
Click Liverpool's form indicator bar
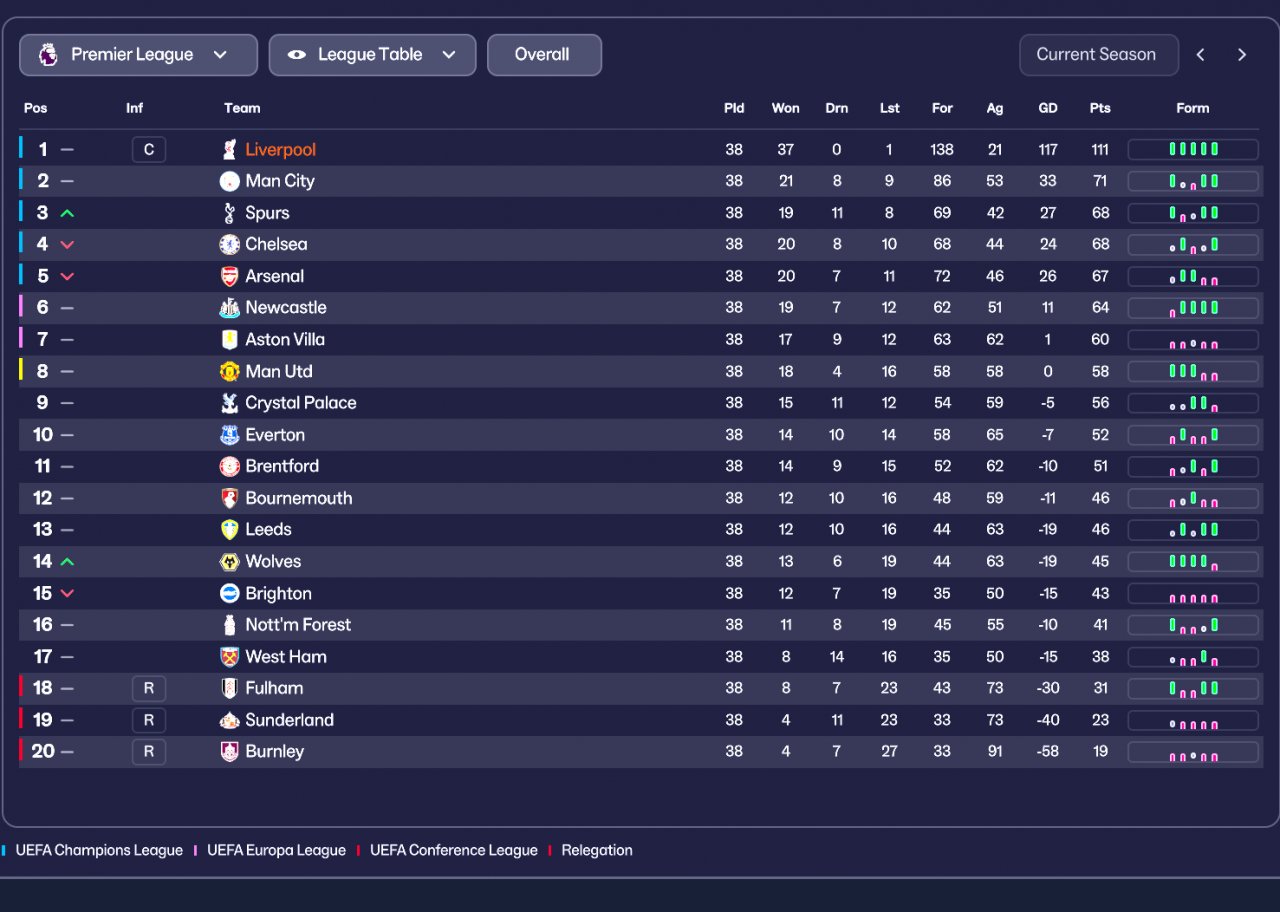pos(1193,150)
